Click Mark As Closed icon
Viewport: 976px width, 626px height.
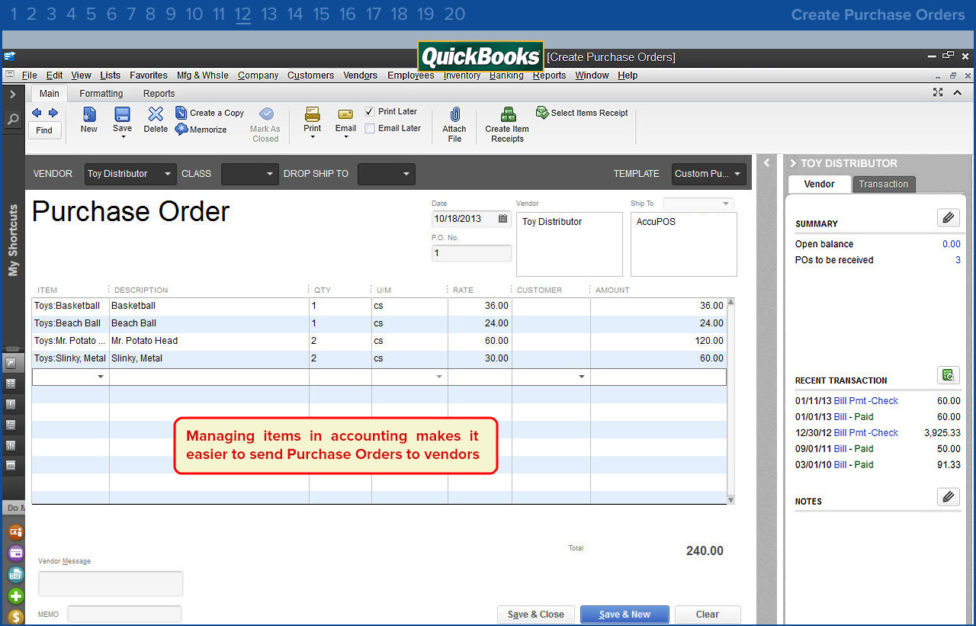(266, 114)
